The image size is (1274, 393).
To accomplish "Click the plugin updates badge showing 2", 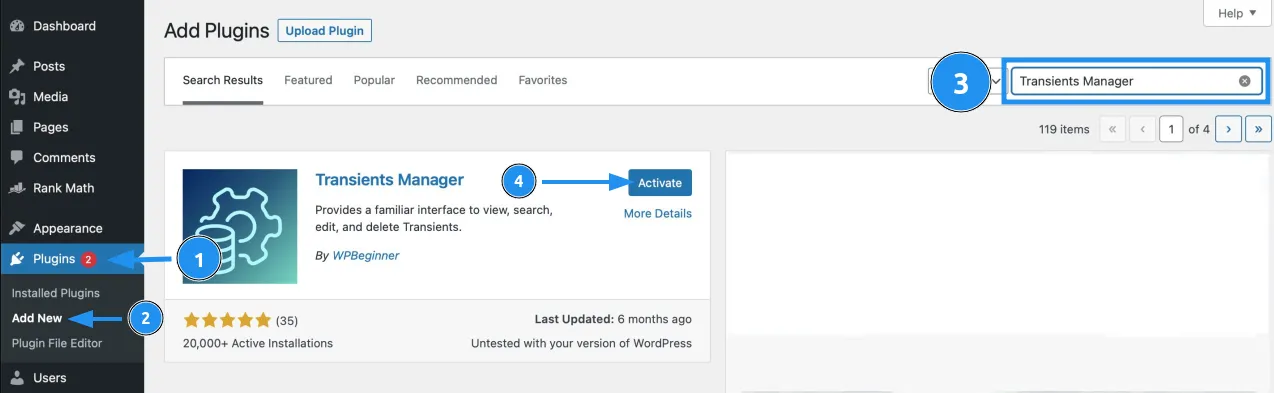I will tap(88, 259).
